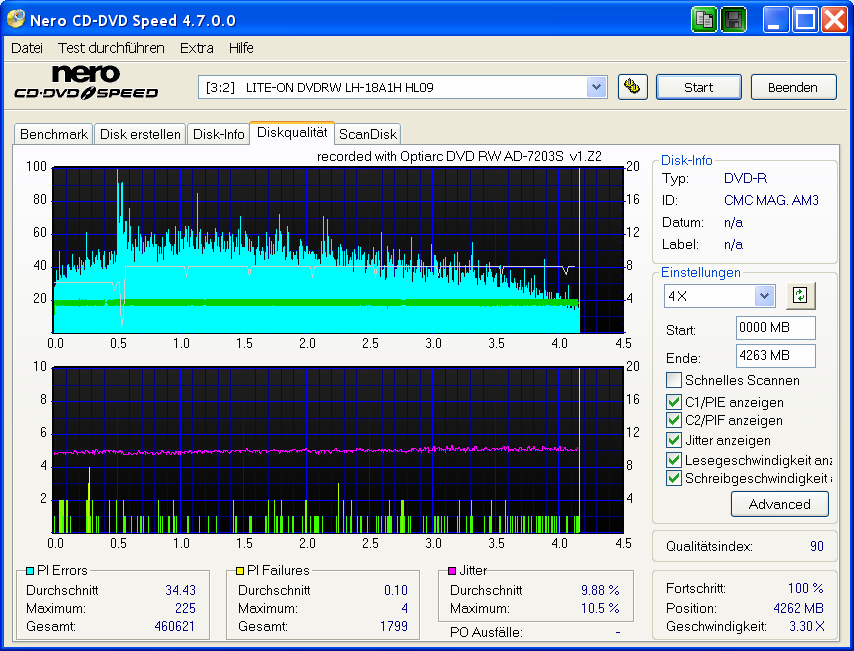Open the LITE-ON drive selection dropdown

point(596,87)
